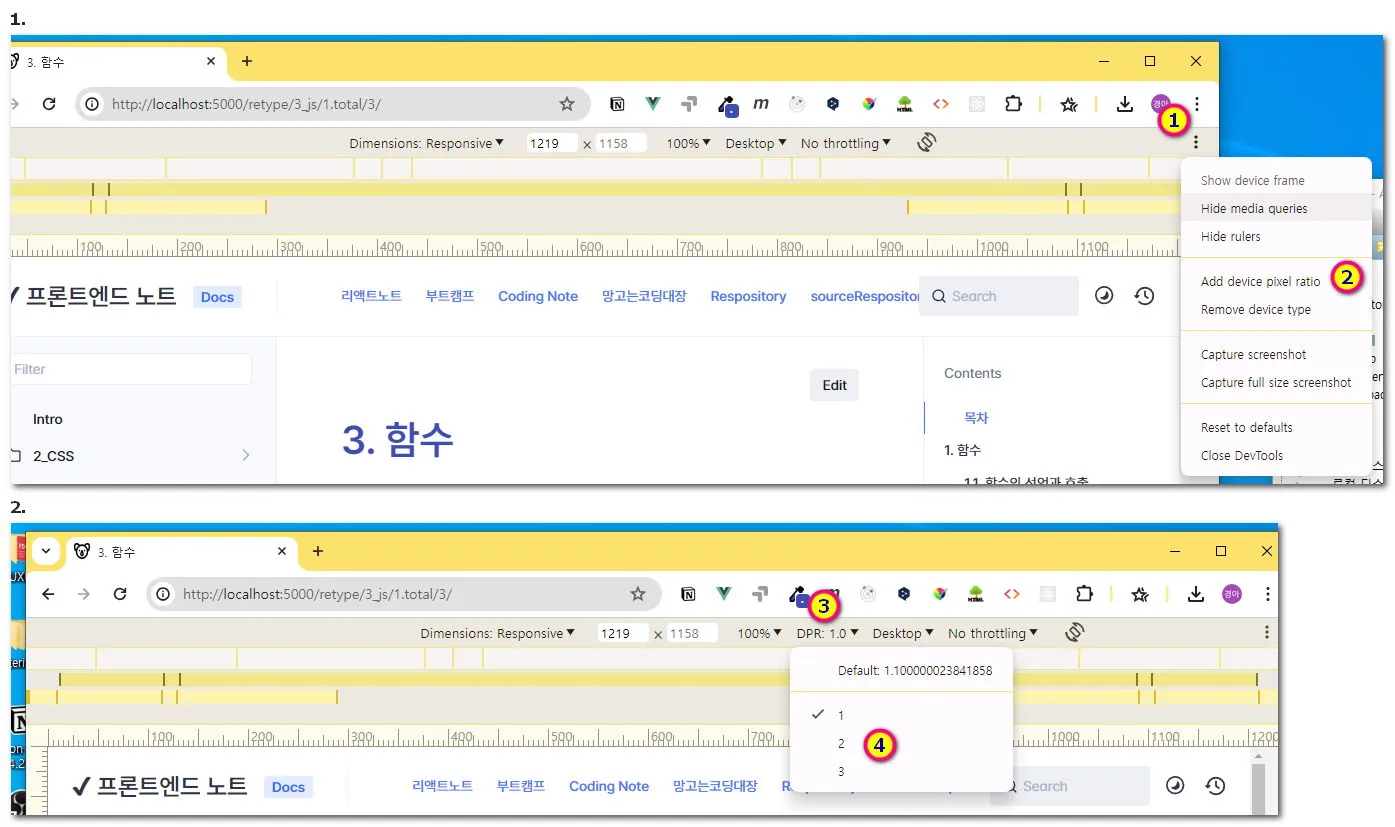Open the sourceRespository nav link
Screen dimensions: 1395x827
coord(864,296)
